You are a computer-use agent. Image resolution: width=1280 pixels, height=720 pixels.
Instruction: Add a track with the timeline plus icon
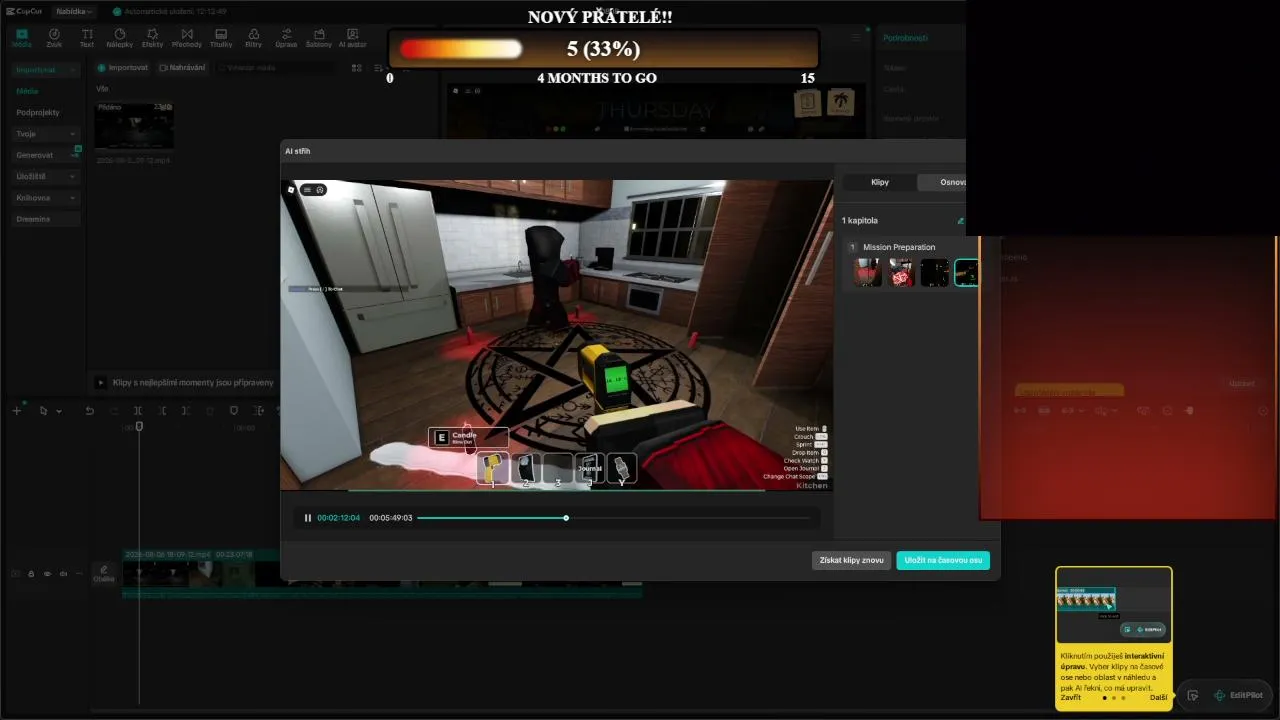[x=16, y=411]
